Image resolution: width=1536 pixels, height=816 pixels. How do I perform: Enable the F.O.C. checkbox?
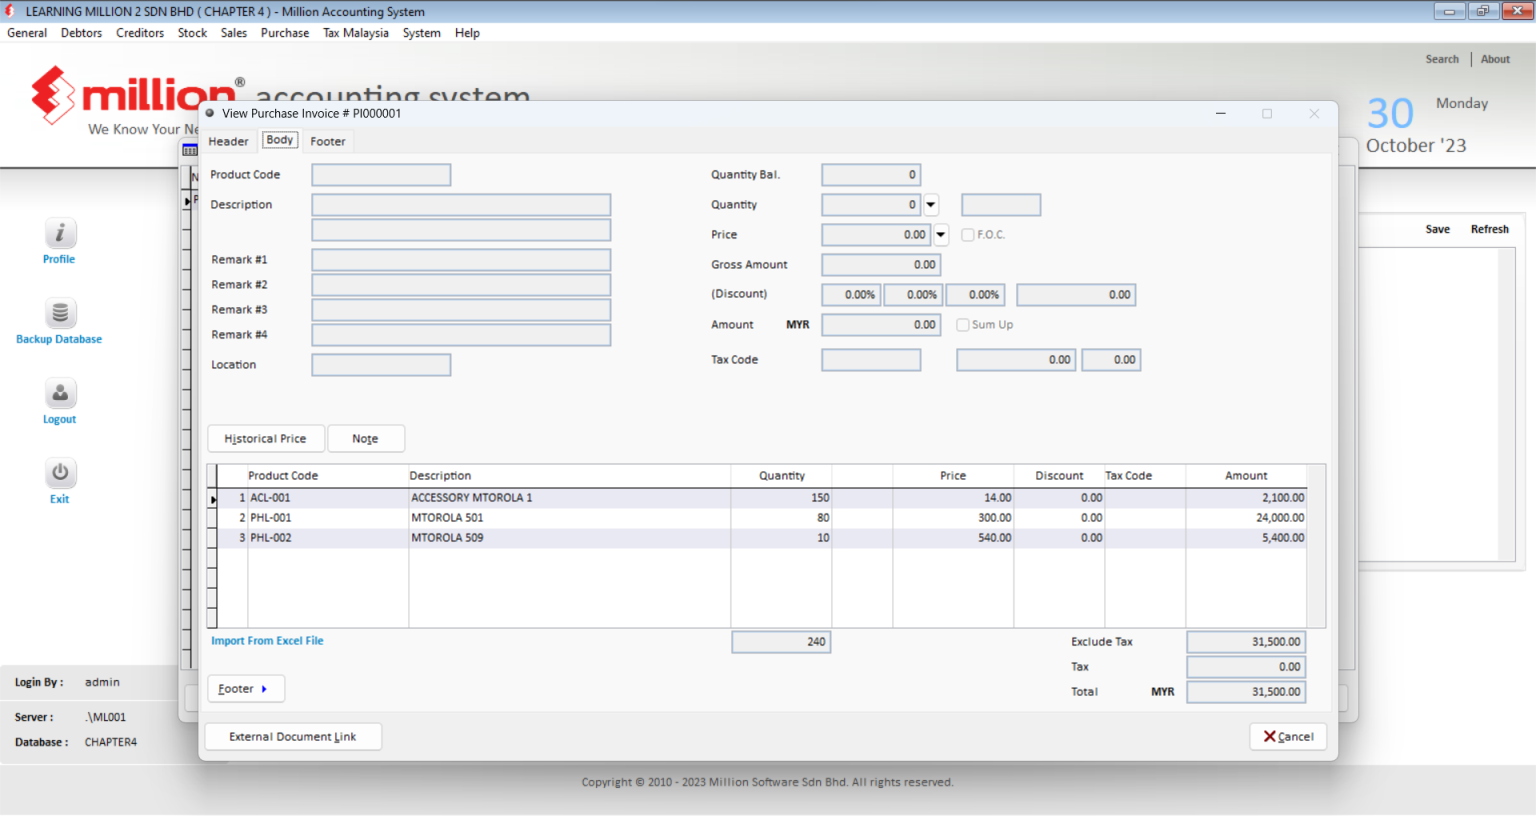click(967, 234)
